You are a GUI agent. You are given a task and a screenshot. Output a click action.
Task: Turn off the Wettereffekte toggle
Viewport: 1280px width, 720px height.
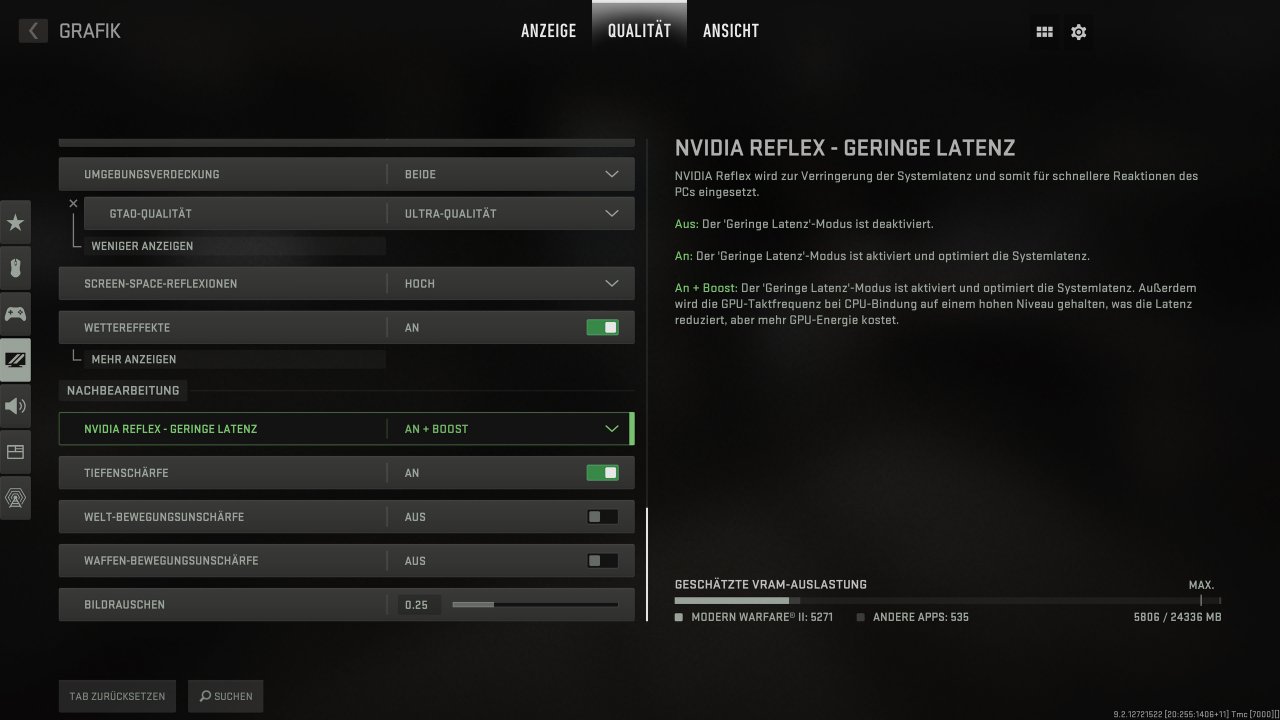(602, 327)
